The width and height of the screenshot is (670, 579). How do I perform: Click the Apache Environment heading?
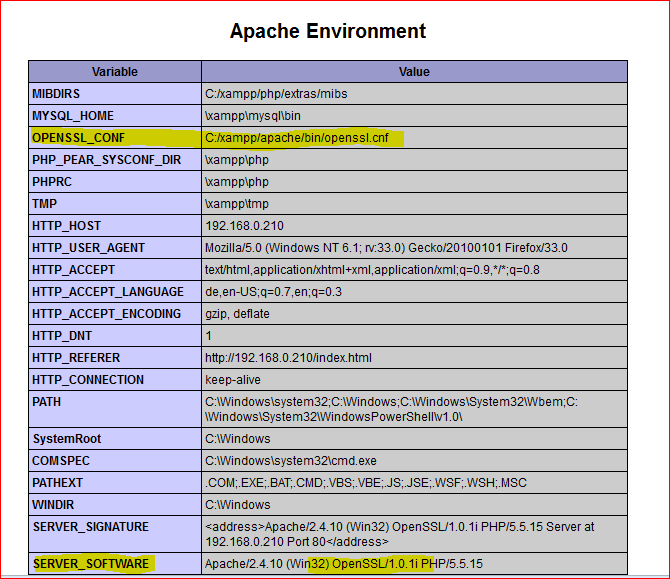click(x=328, y=31)
